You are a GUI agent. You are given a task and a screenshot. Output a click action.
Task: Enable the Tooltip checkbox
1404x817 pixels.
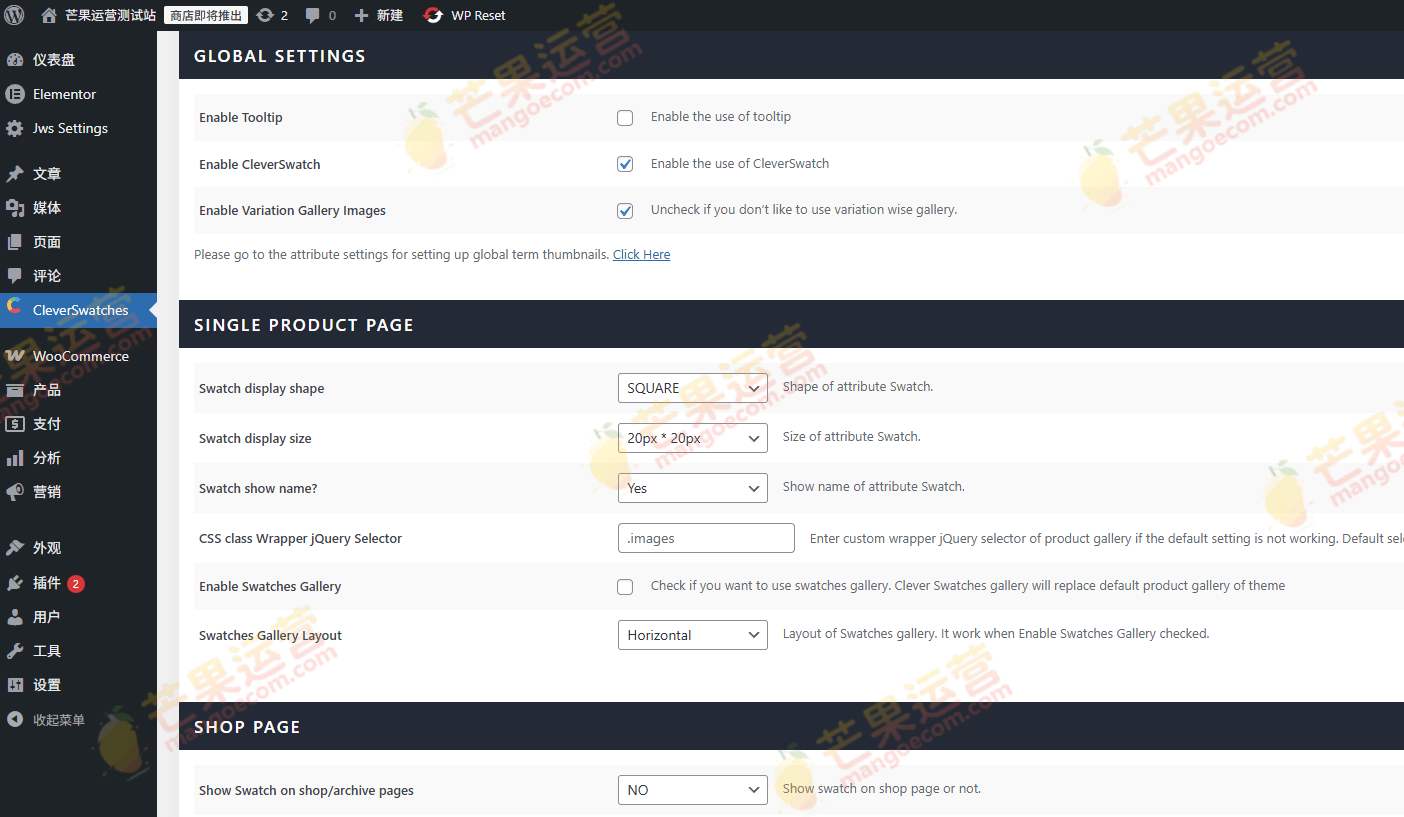click(x=625, y=118)
